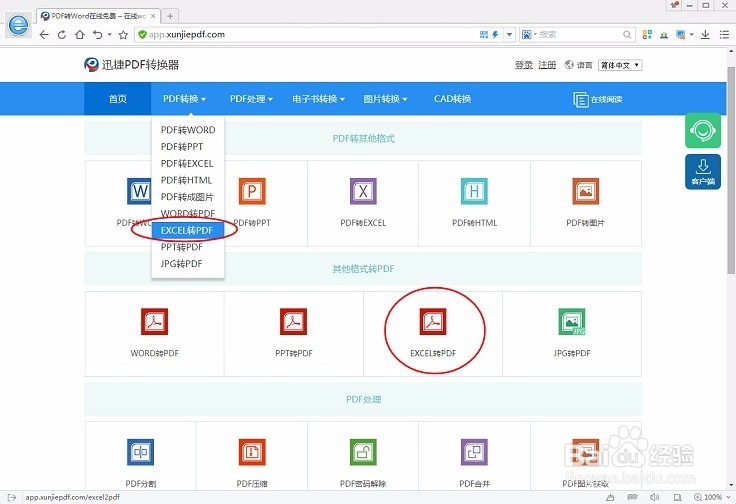Choose PDF转WORD from dropdown menu
The width and height of the screenshot is (736, 504).
coord(188,130)
